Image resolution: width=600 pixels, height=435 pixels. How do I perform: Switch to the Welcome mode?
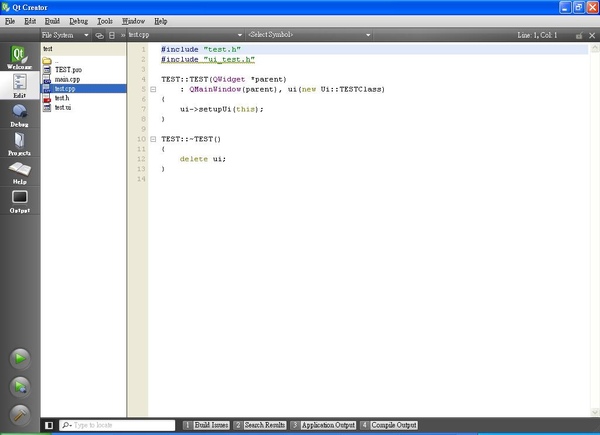[x=19, y=57]
